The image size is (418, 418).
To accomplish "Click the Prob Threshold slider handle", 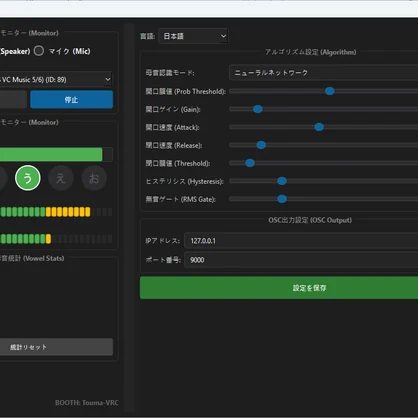I will pyautogui.click(x=330, y=91).
